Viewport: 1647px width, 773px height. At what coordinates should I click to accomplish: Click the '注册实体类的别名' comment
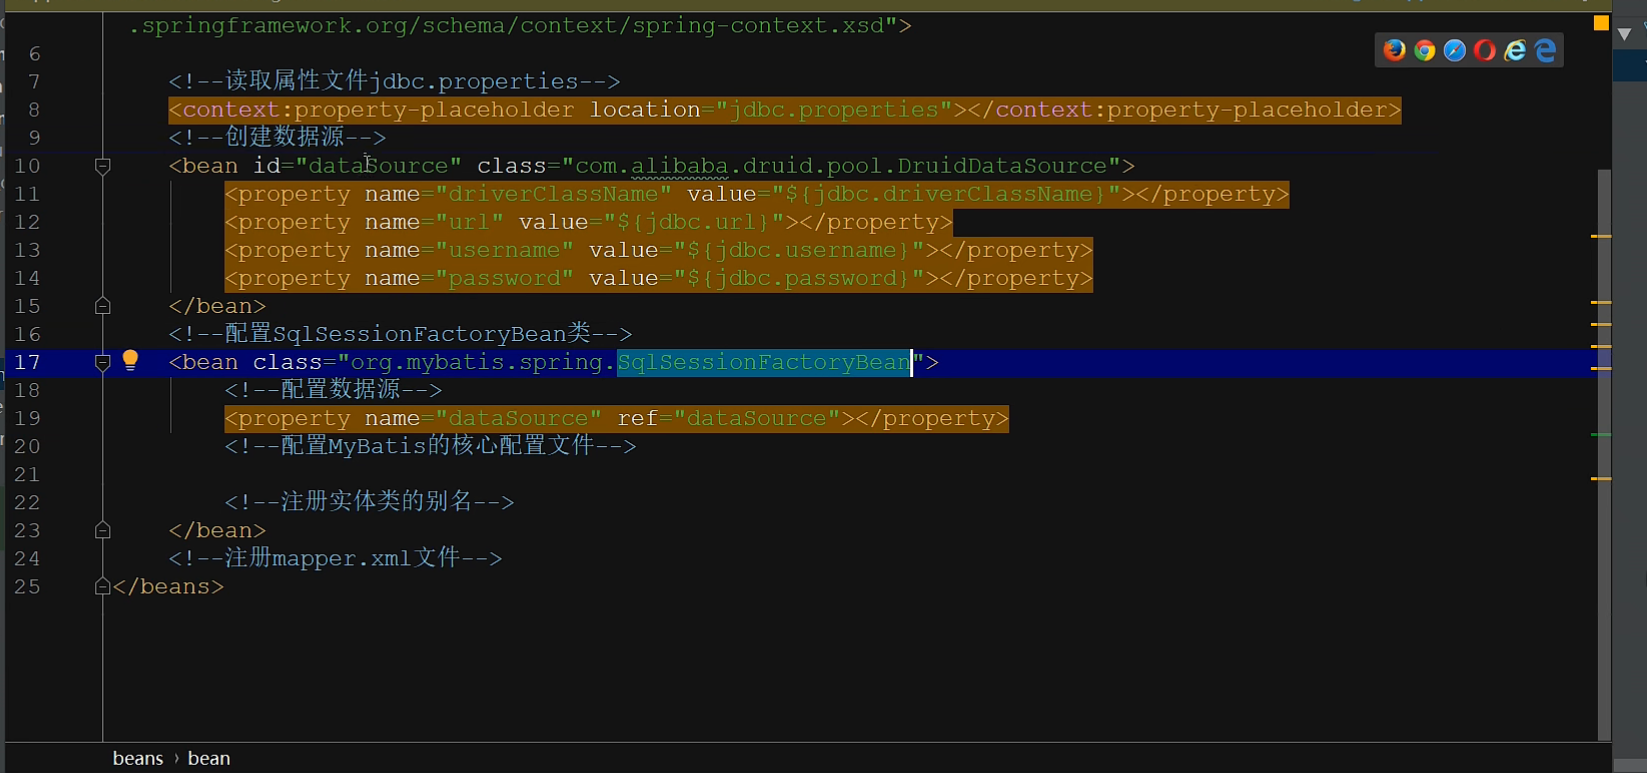(369, 502)
